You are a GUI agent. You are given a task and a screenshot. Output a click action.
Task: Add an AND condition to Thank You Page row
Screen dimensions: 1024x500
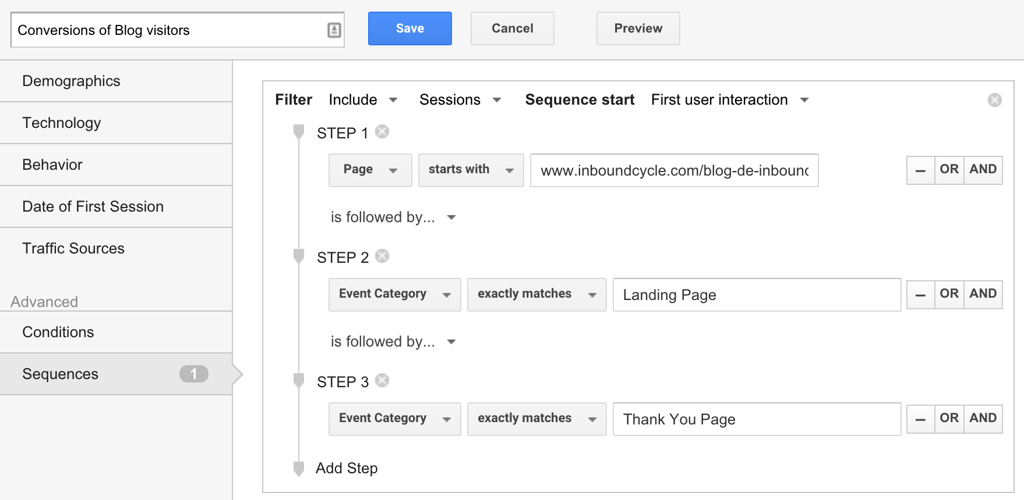[984, 418]
